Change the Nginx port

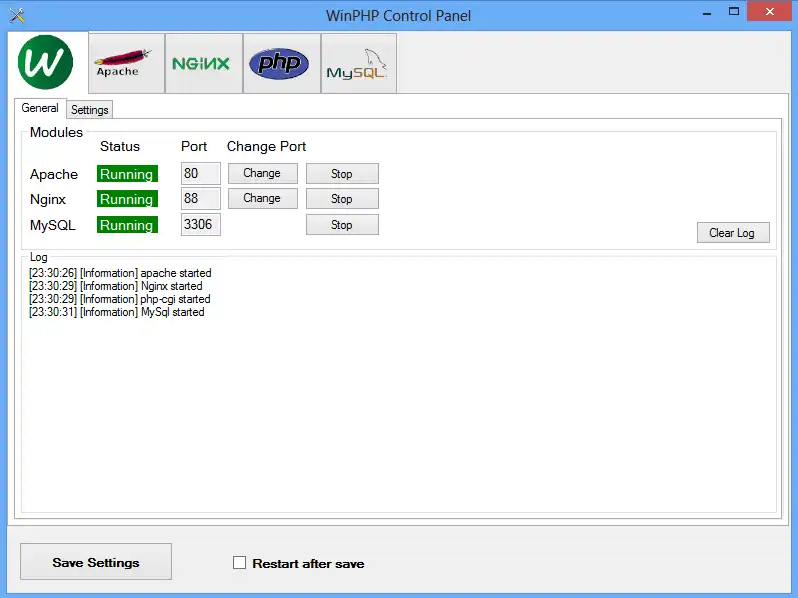263,198
